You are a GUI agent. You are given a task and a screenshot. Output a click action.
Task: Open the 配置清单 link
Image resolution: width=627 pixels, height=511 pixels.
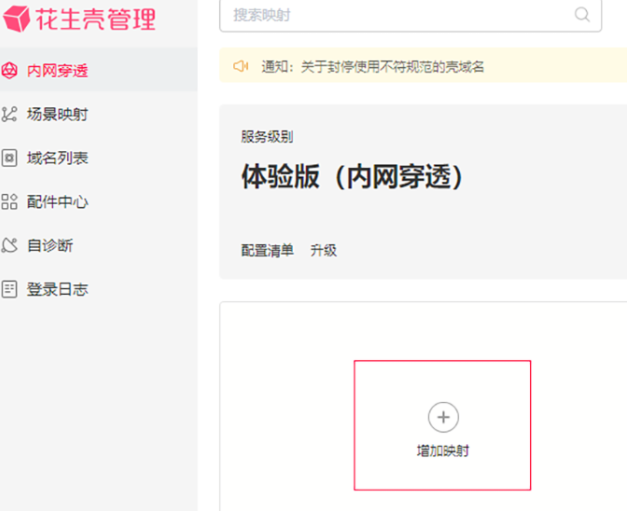[267, 250]
